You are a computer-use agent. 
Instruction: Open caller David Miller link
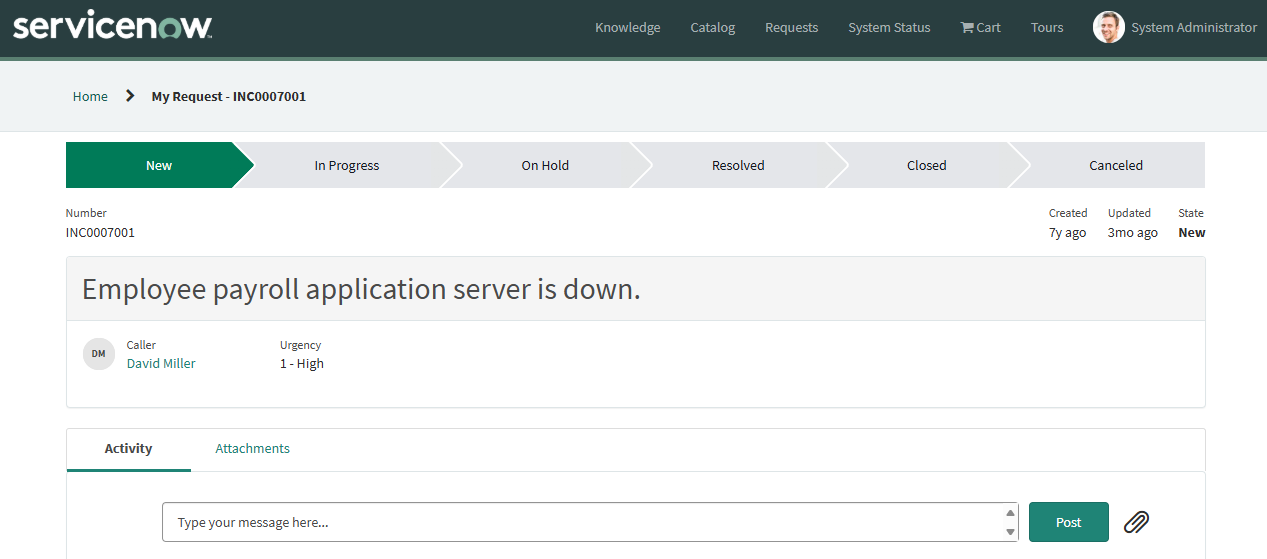tap(161, 363)
